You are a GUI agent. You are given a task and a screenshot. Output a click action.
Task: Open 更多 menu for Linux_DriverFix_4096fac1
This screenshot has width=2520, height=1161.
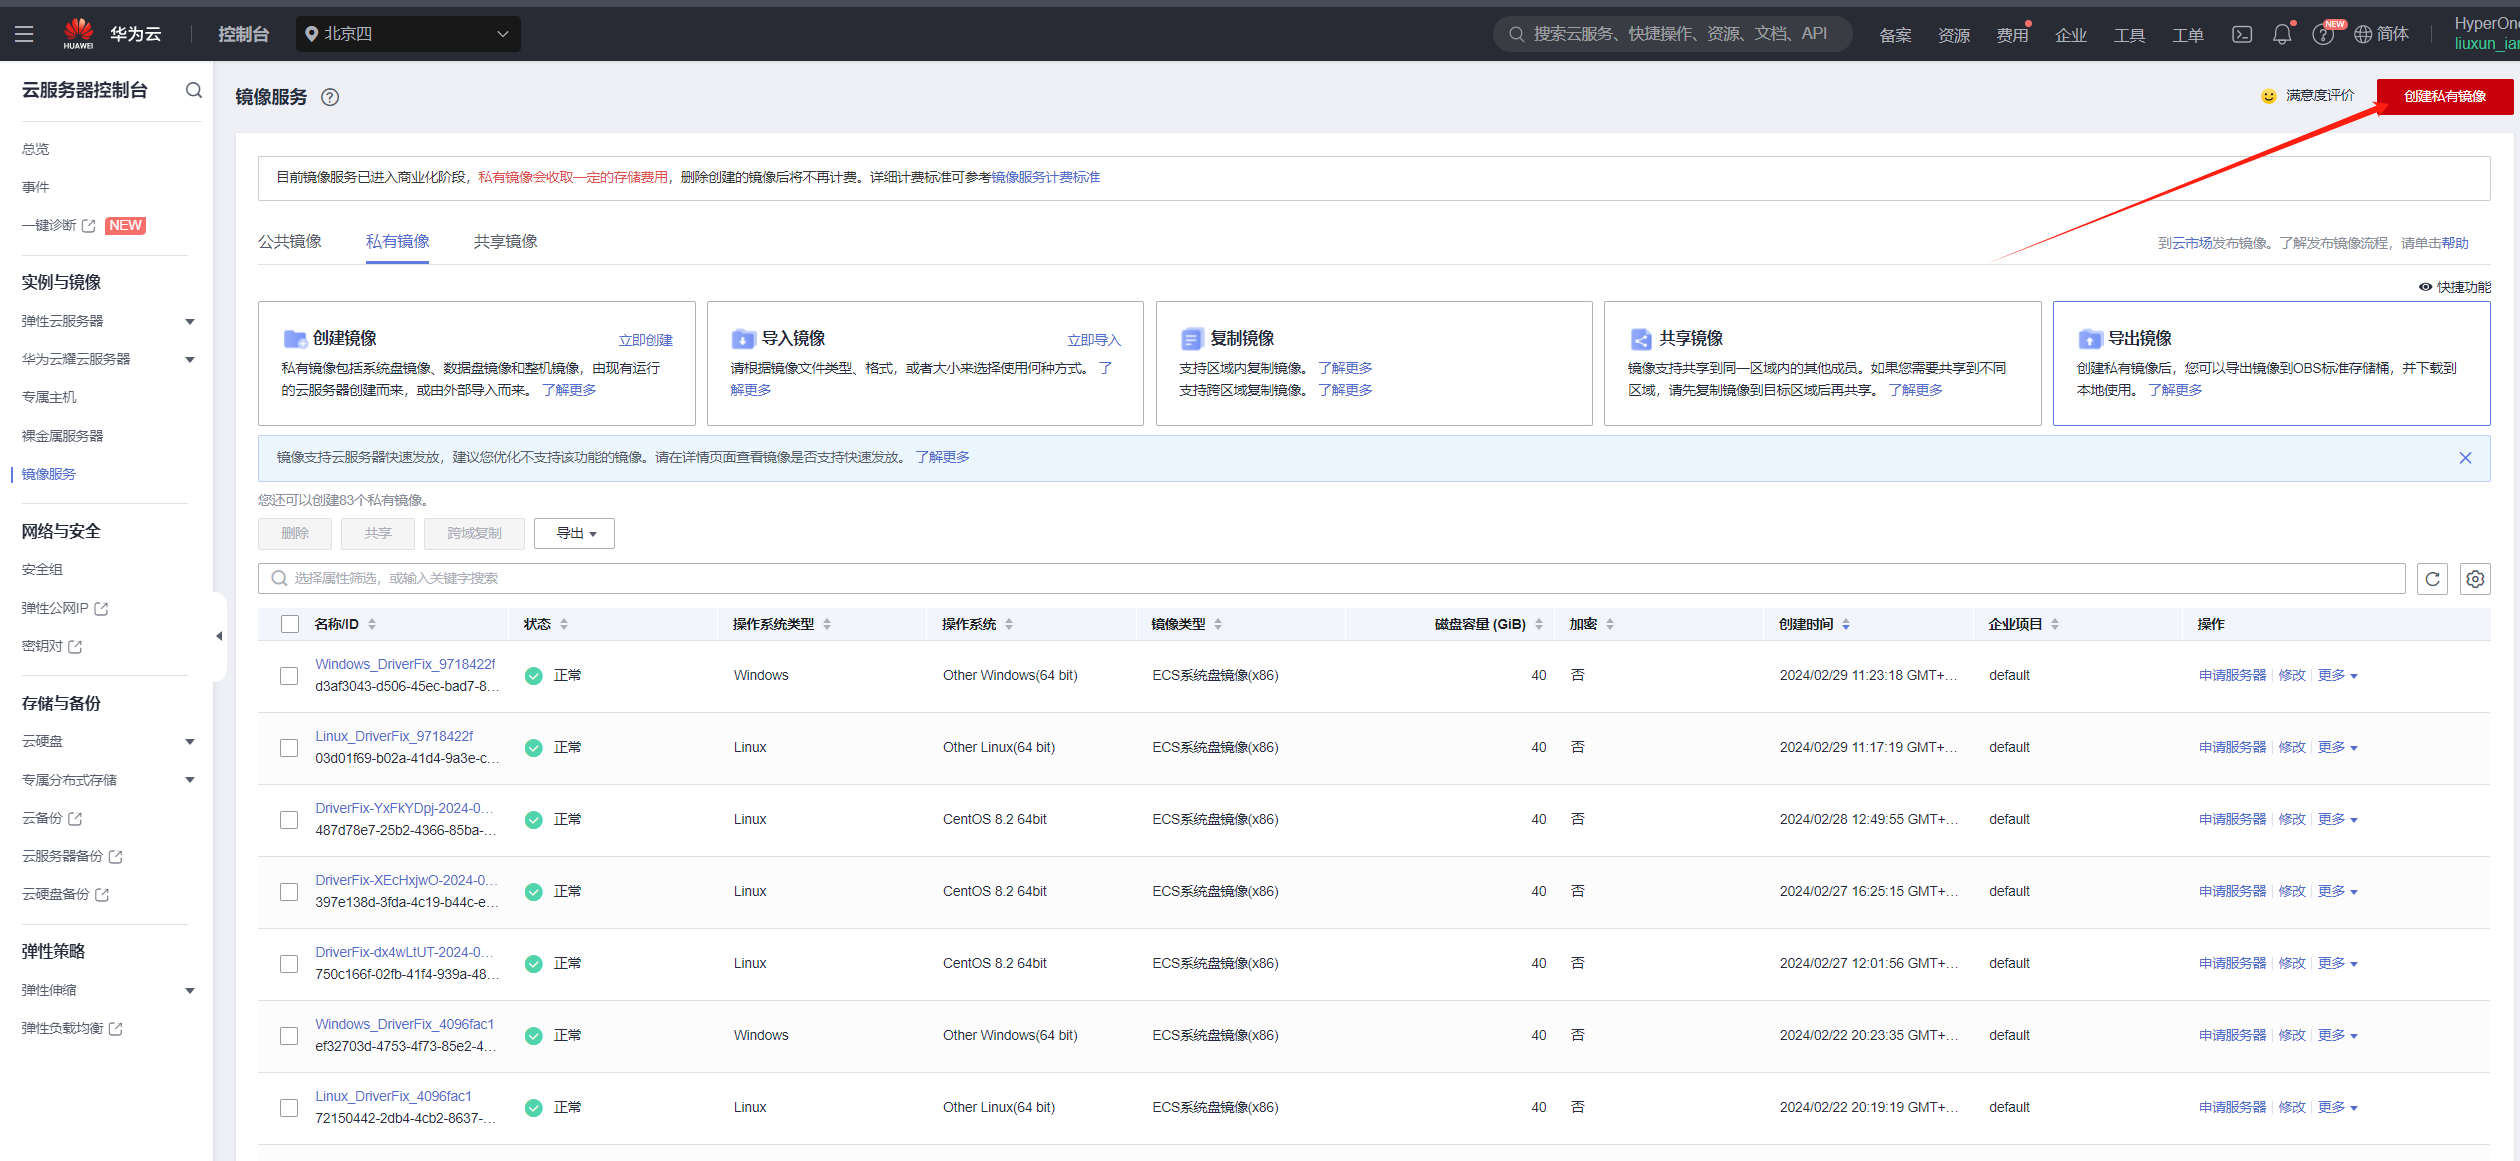(2338, 1108)
